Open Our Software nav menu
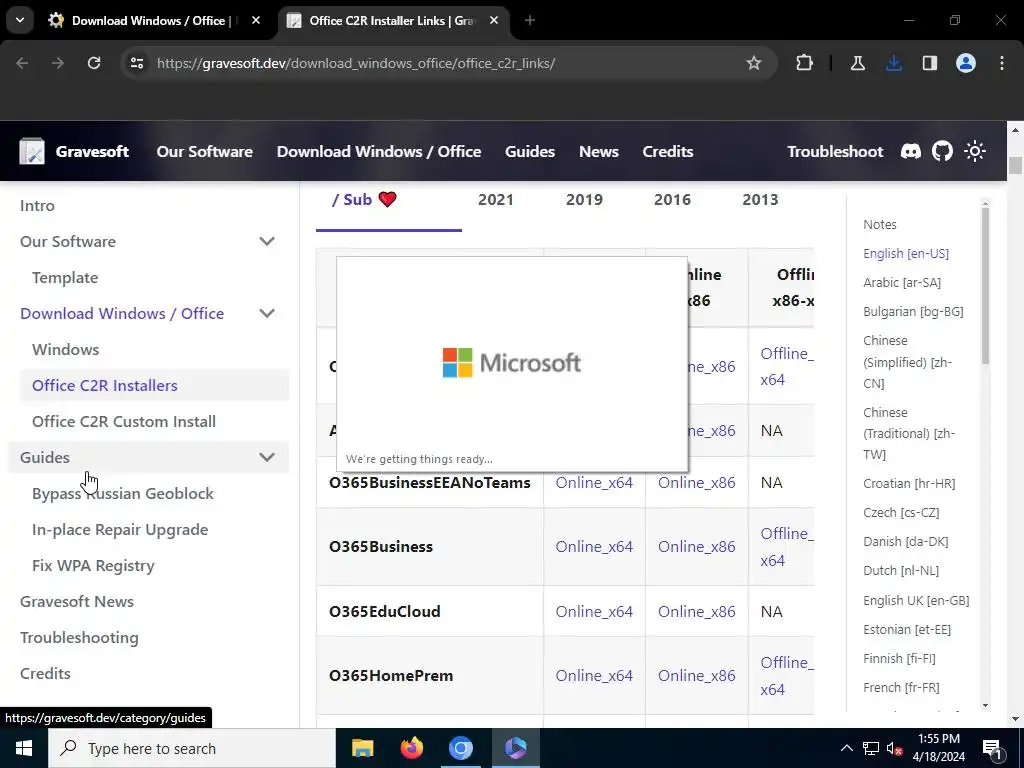The width and height of the screenshot is (1024, 768). [204, 152]
